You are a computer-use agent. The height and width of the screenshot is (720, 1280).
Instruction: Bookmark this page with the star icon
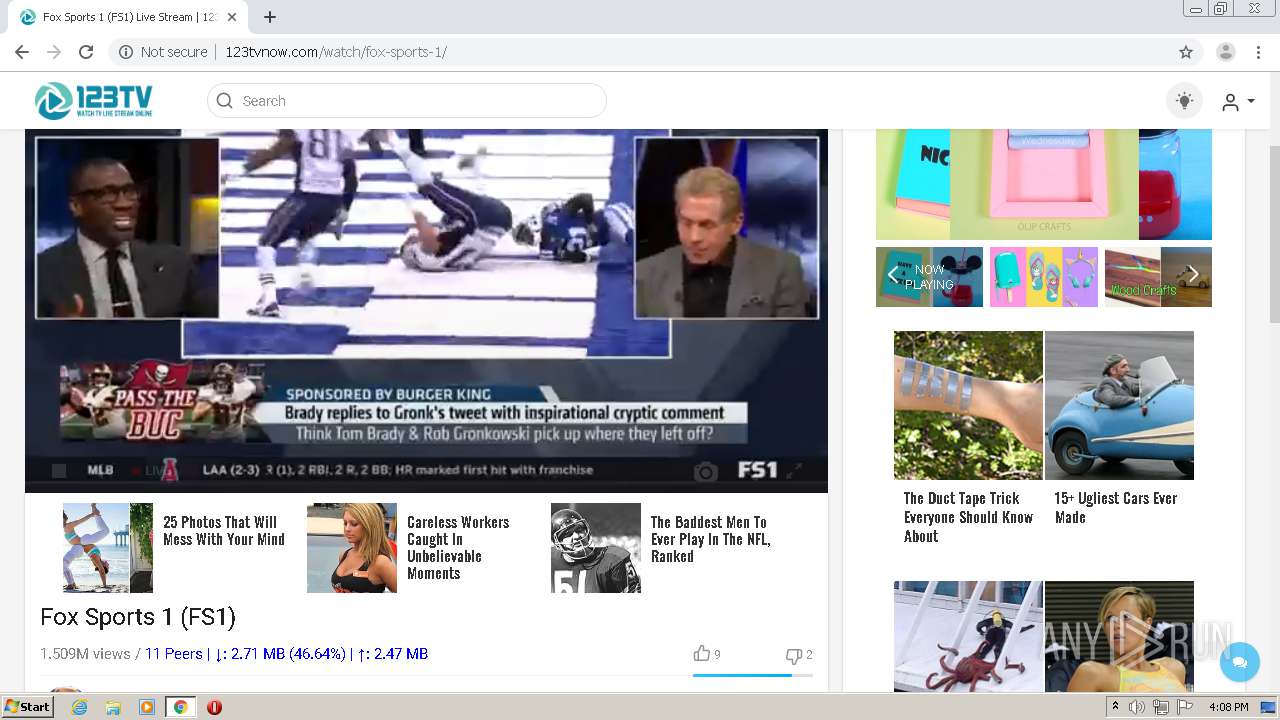point(1186,52)
